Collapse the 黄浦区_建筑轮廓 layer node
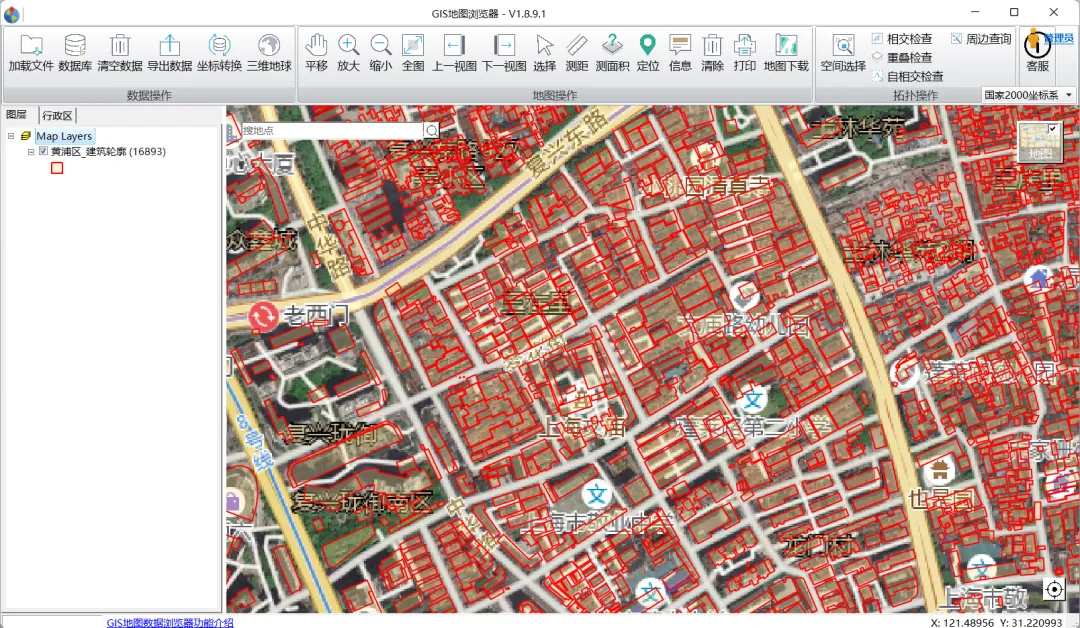This screenshot has width=1080, height=628. coord(31,151)
